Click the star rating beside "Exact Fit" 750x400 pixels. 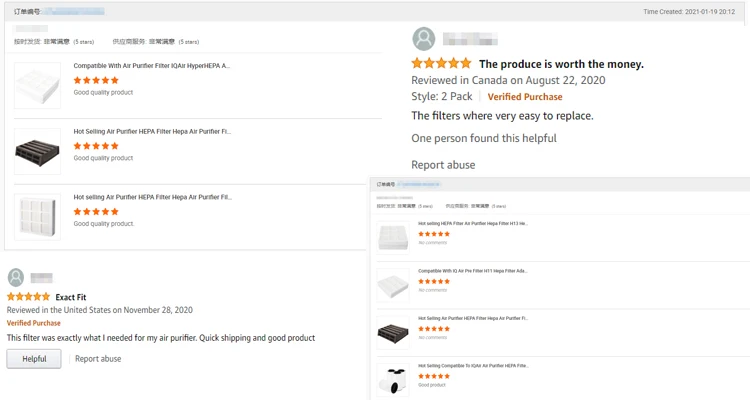[28, 297]
